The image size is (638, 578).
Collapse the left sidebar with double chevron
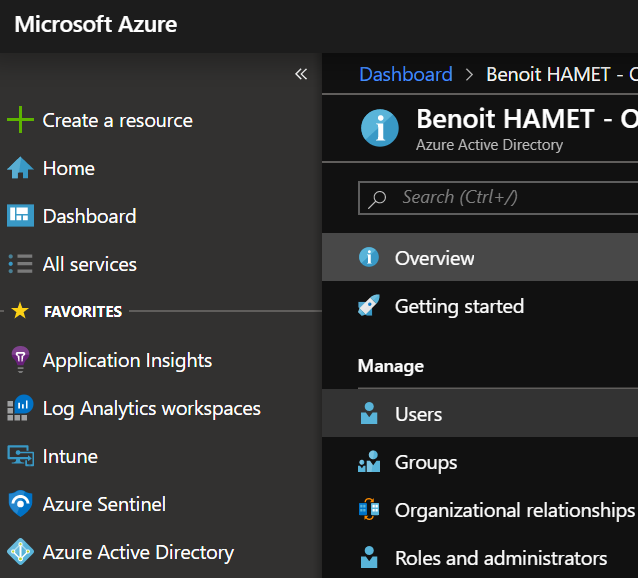pyautogui.click(x=301, y=75)
